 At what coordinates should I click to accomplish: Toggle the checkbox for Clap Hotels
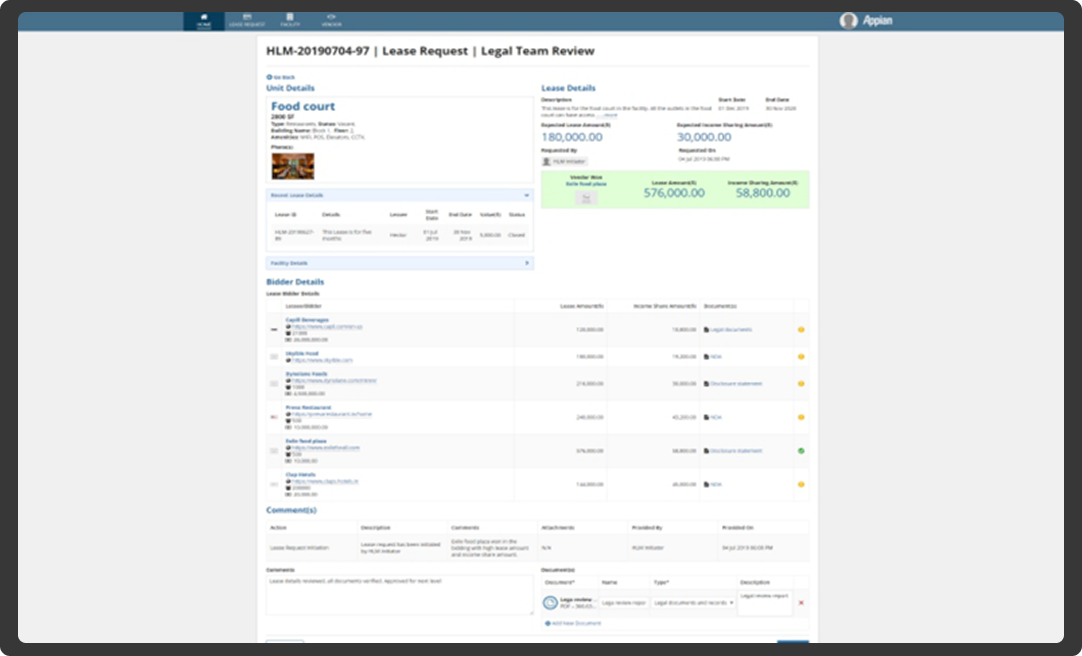pyautogui.click(x=272, y=482)
